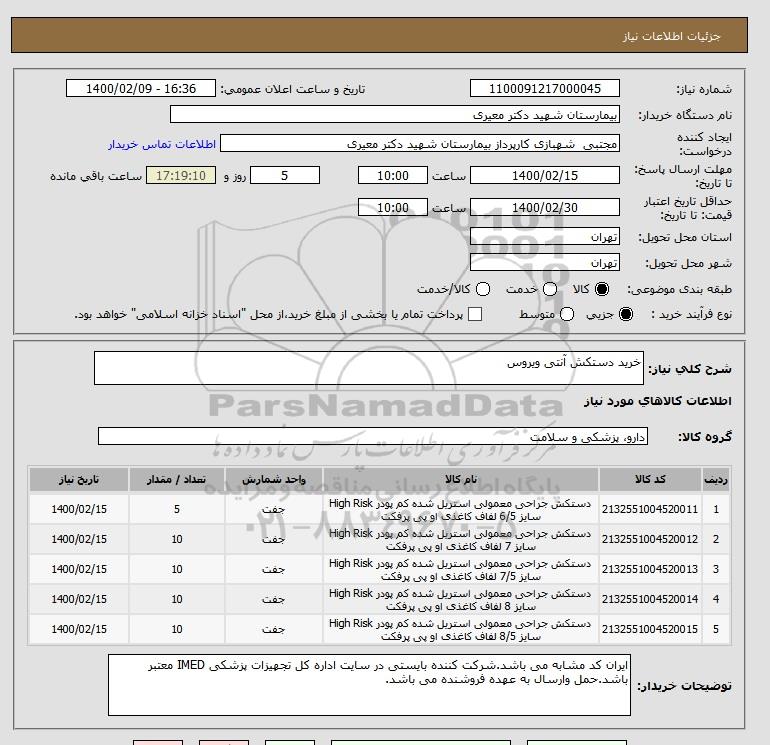Click product code 2132551004520013
The height and width of the screenshot is (745, 770).
pos(650,569)
